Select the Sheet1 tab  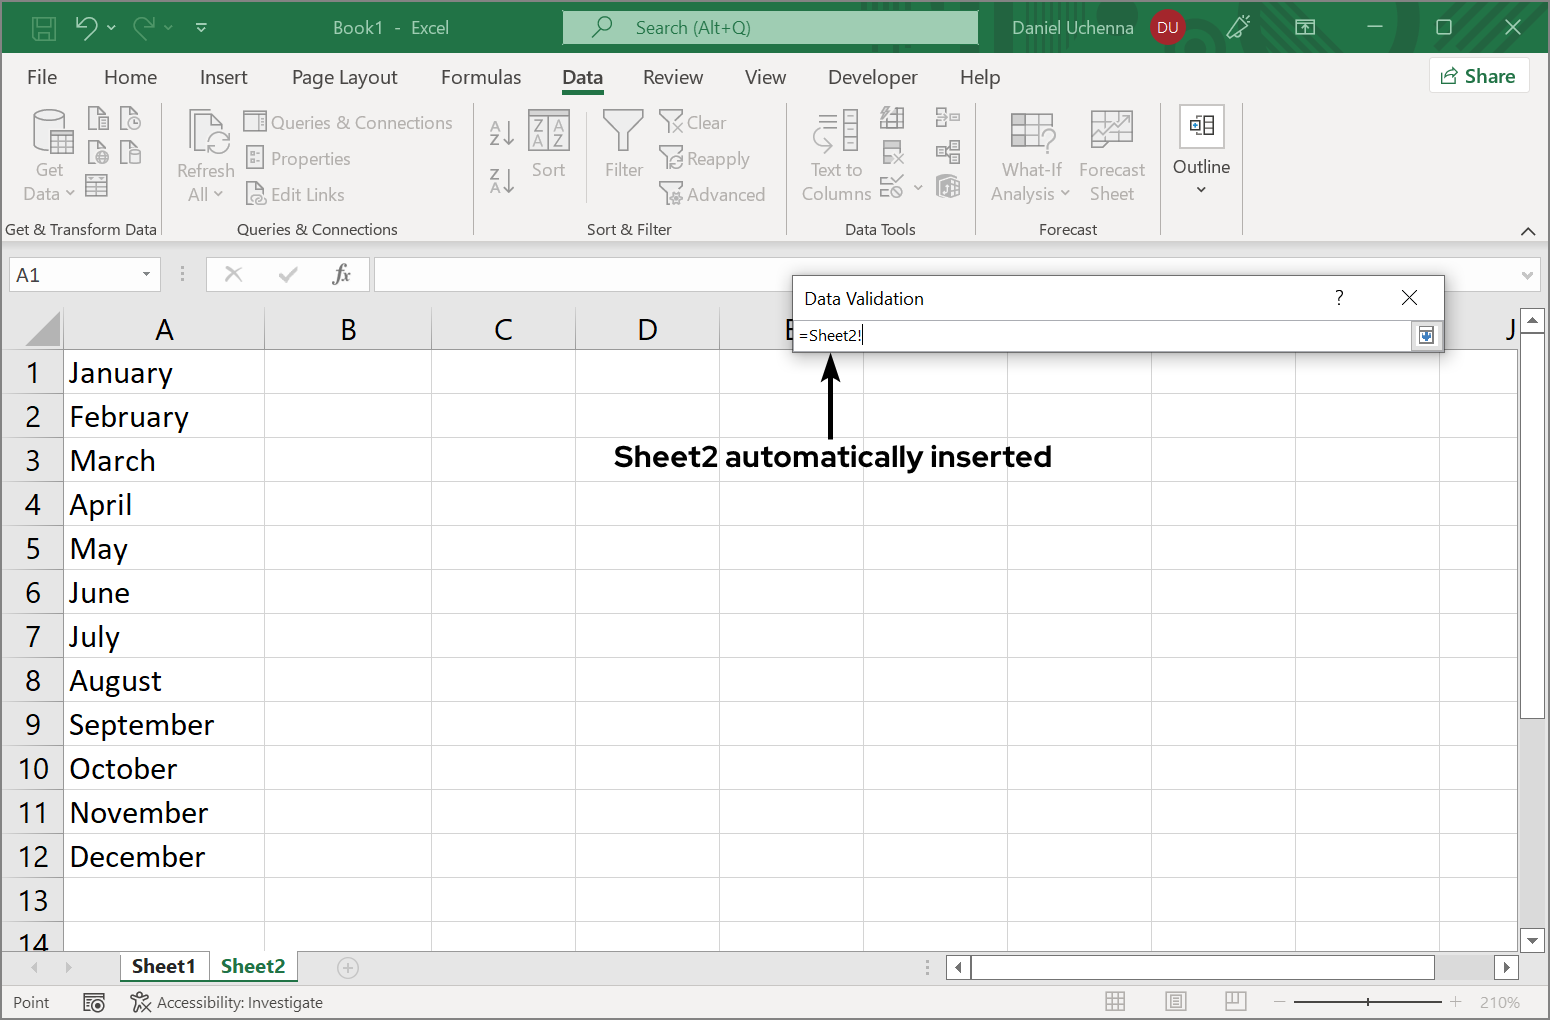click(x=164, y=966)
